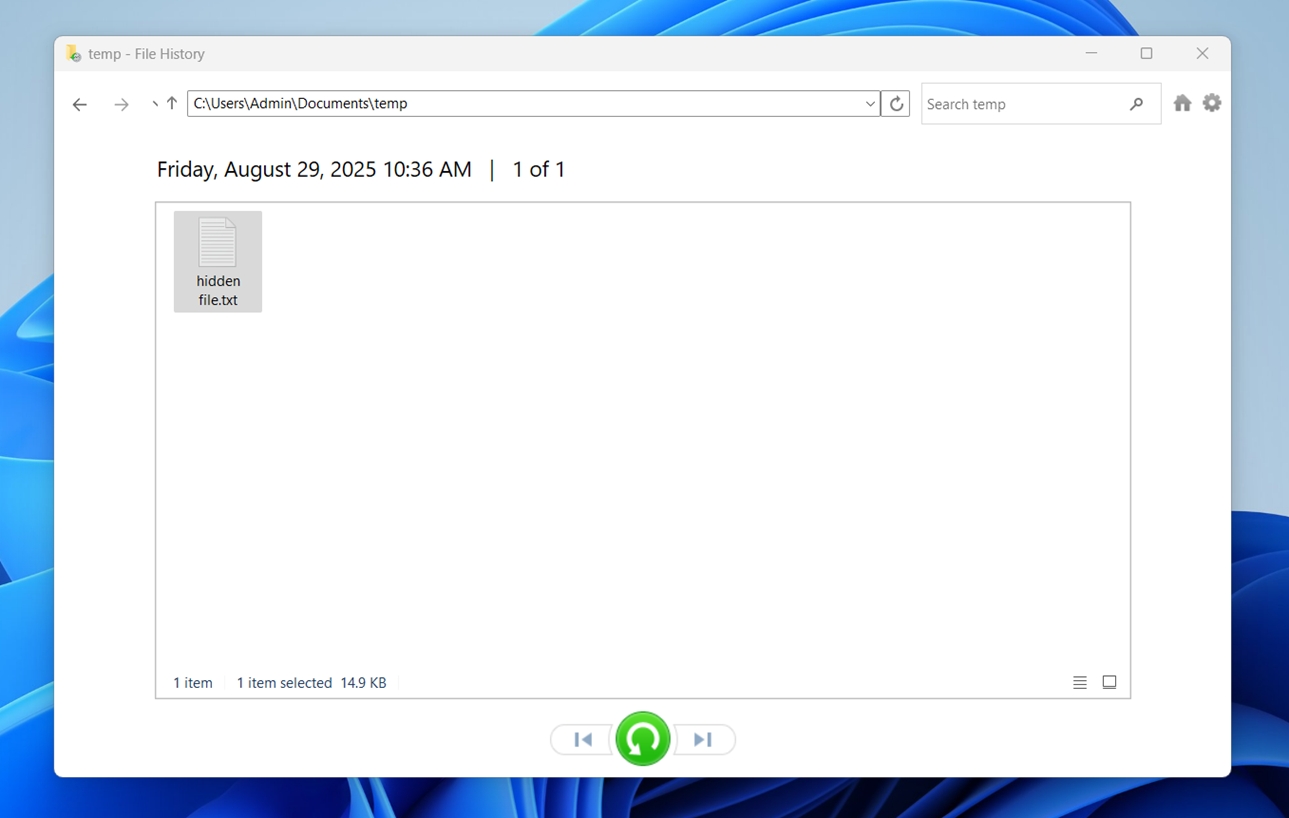
Task: Go to the previous backup version
Action: point(583,740)
